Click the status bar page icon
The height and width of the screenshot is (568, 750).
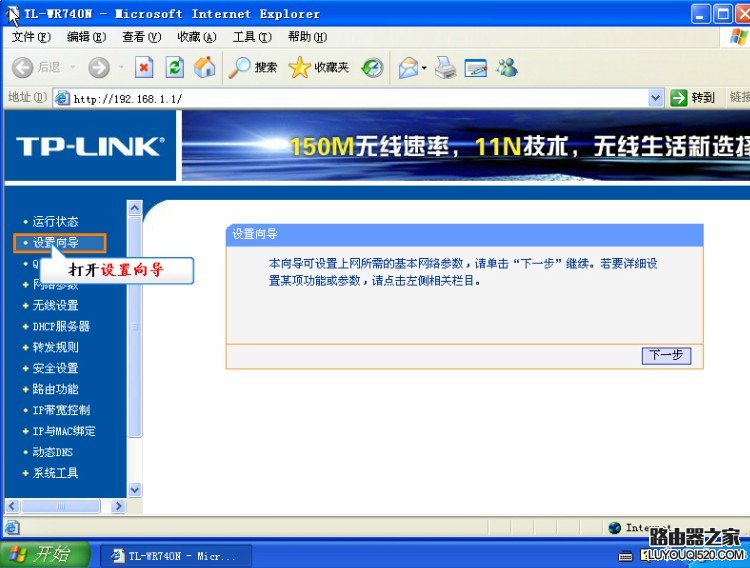click(12, 527)
